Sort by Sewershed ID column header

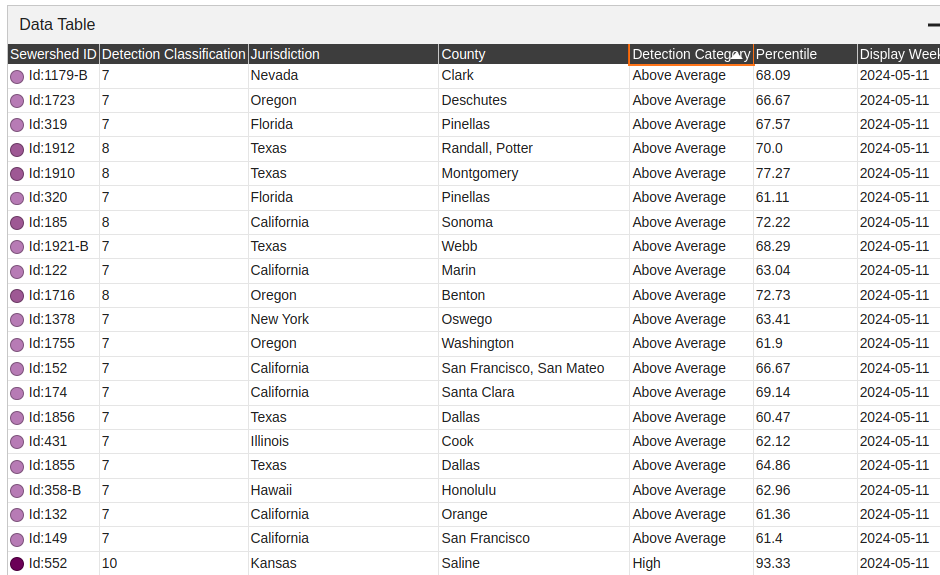(x=53, y=54)
